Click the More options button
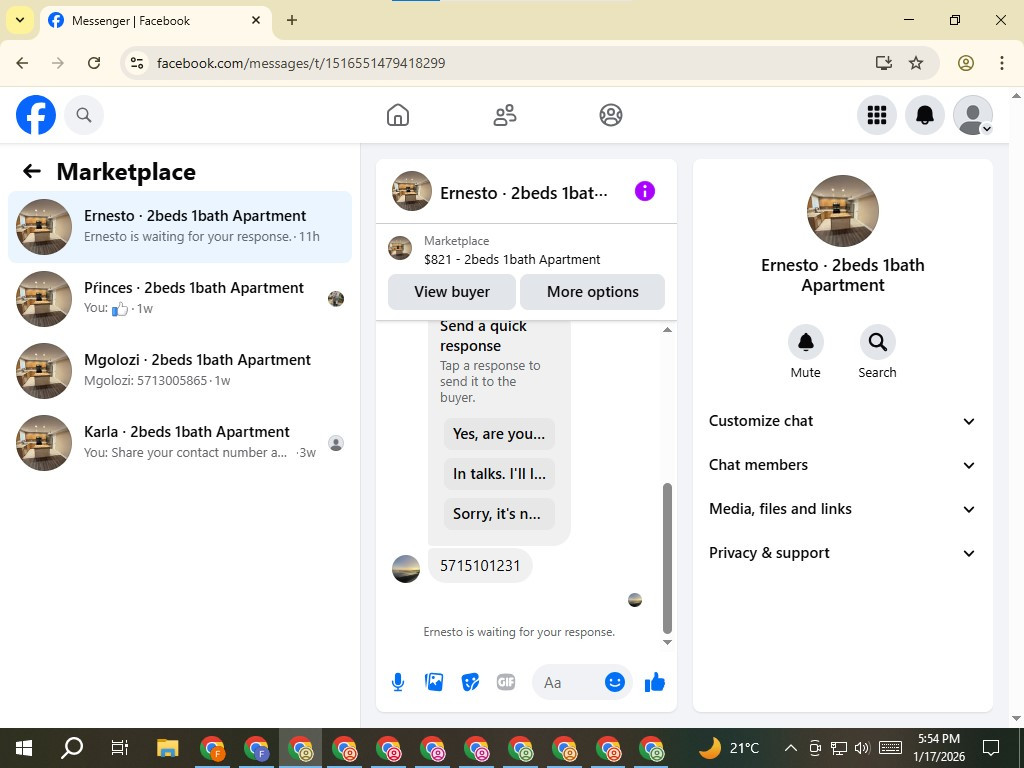The image size is (1024, 768). pos(592,292)
